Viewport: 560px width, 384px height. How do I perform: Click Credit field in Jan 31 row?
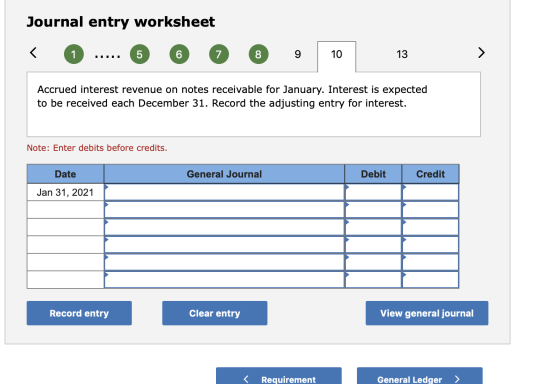pyautogui.click(x=430, y=192)
